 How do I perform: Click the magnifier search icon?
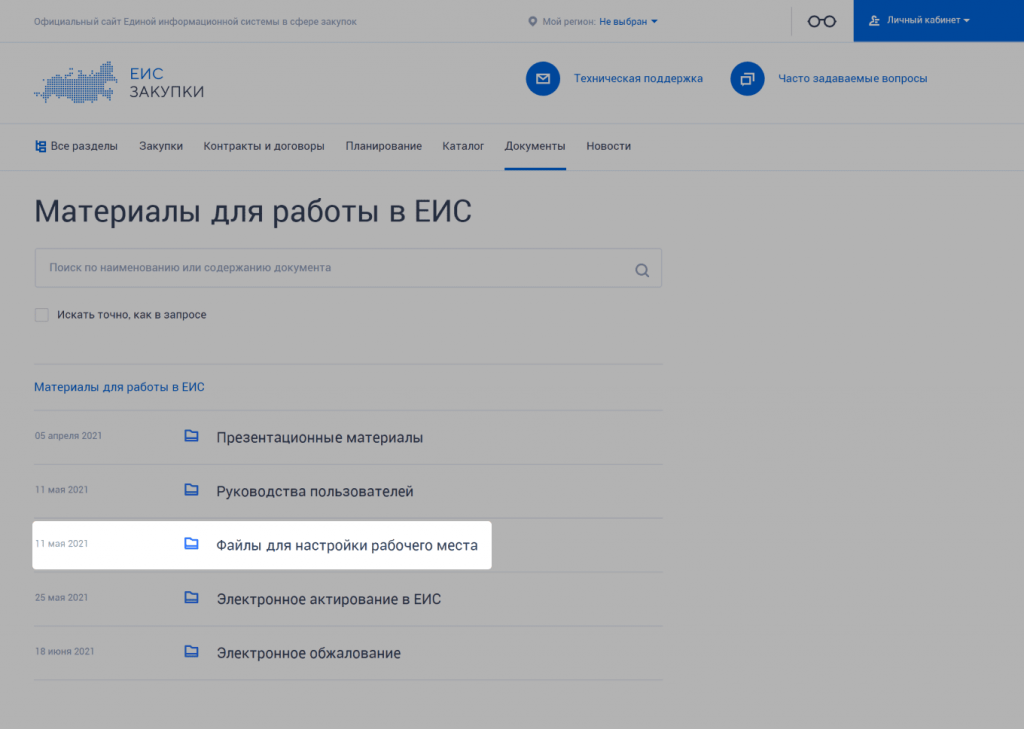coord(642,269)
